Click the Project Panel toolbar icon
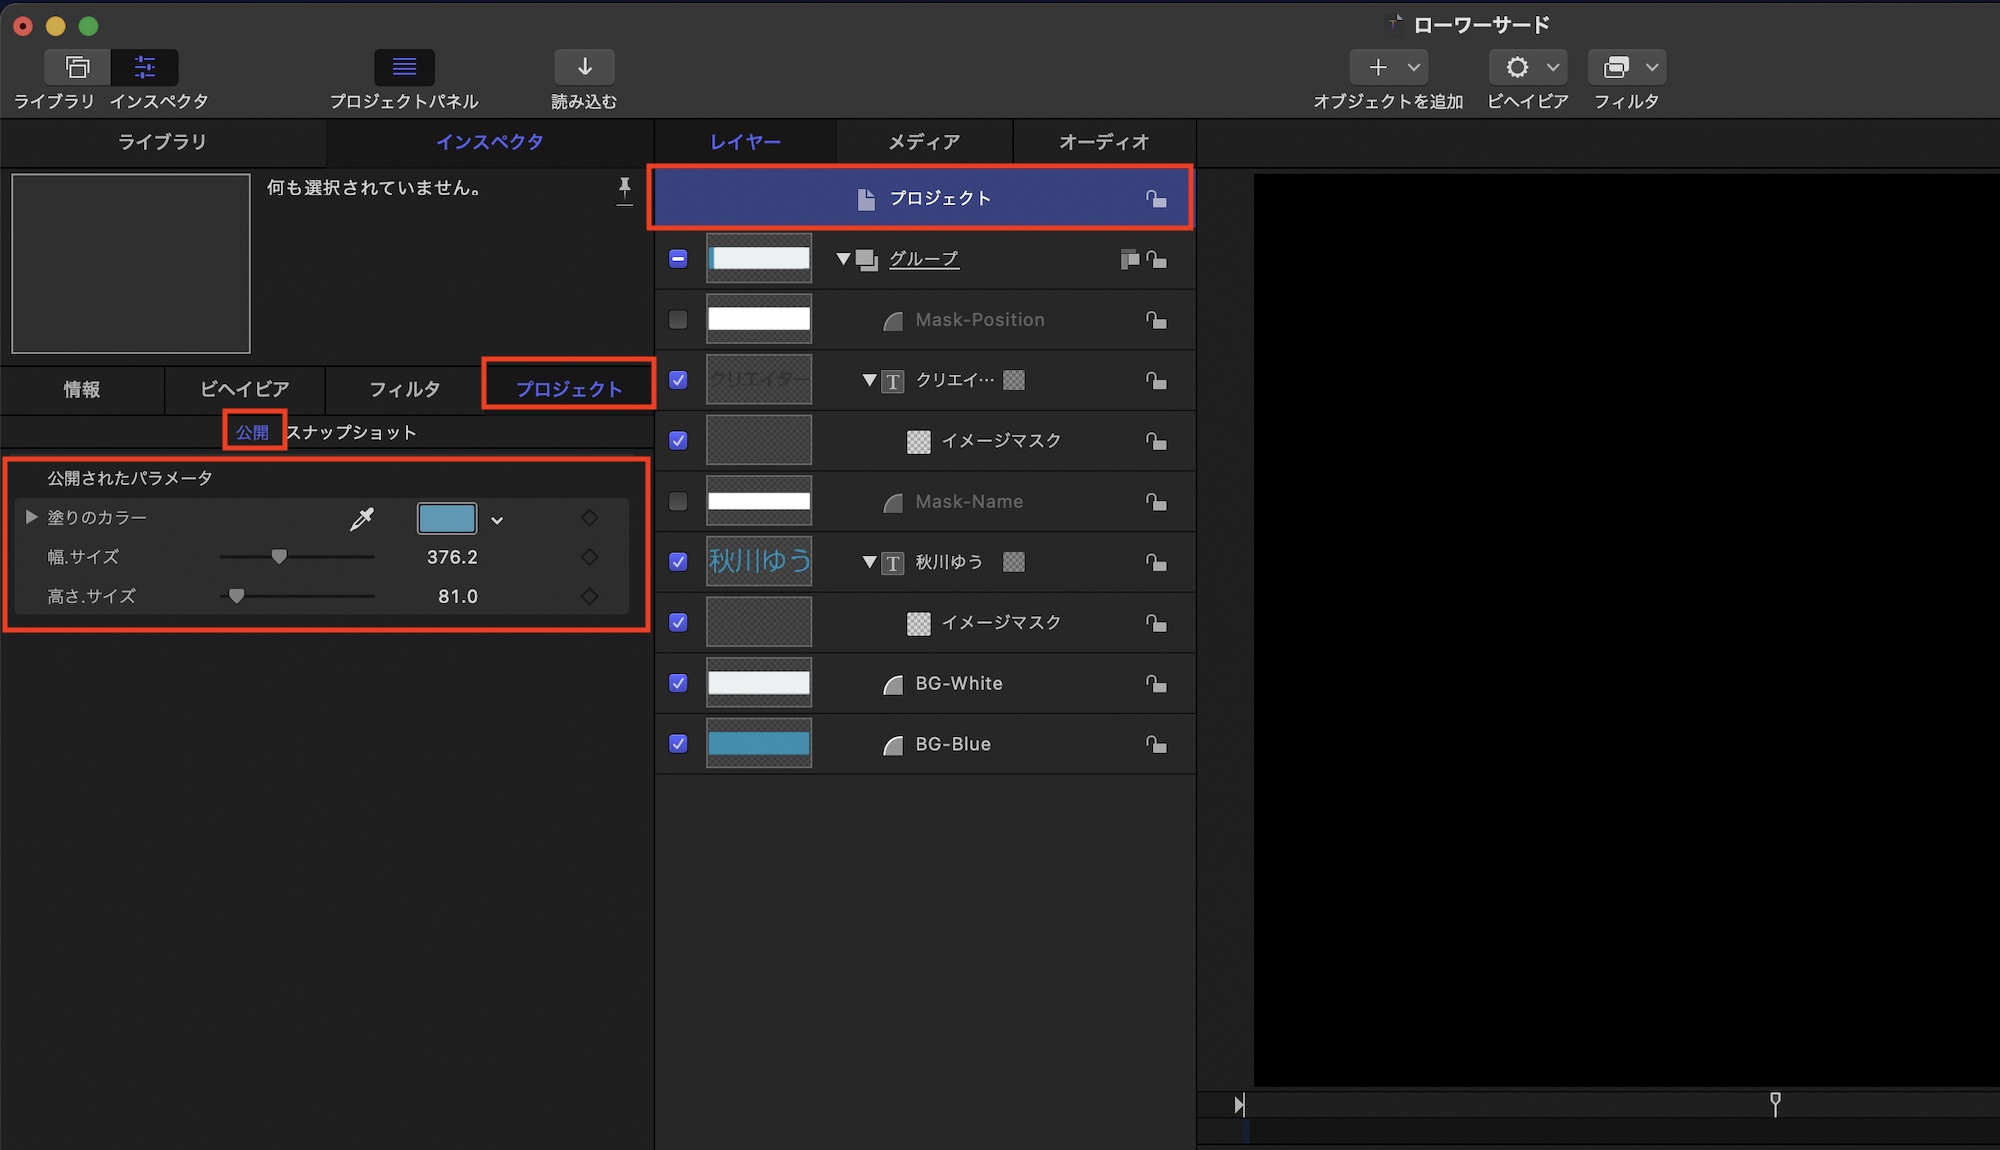This screenshot has width=2000, height=1150. tap(404, 67)
